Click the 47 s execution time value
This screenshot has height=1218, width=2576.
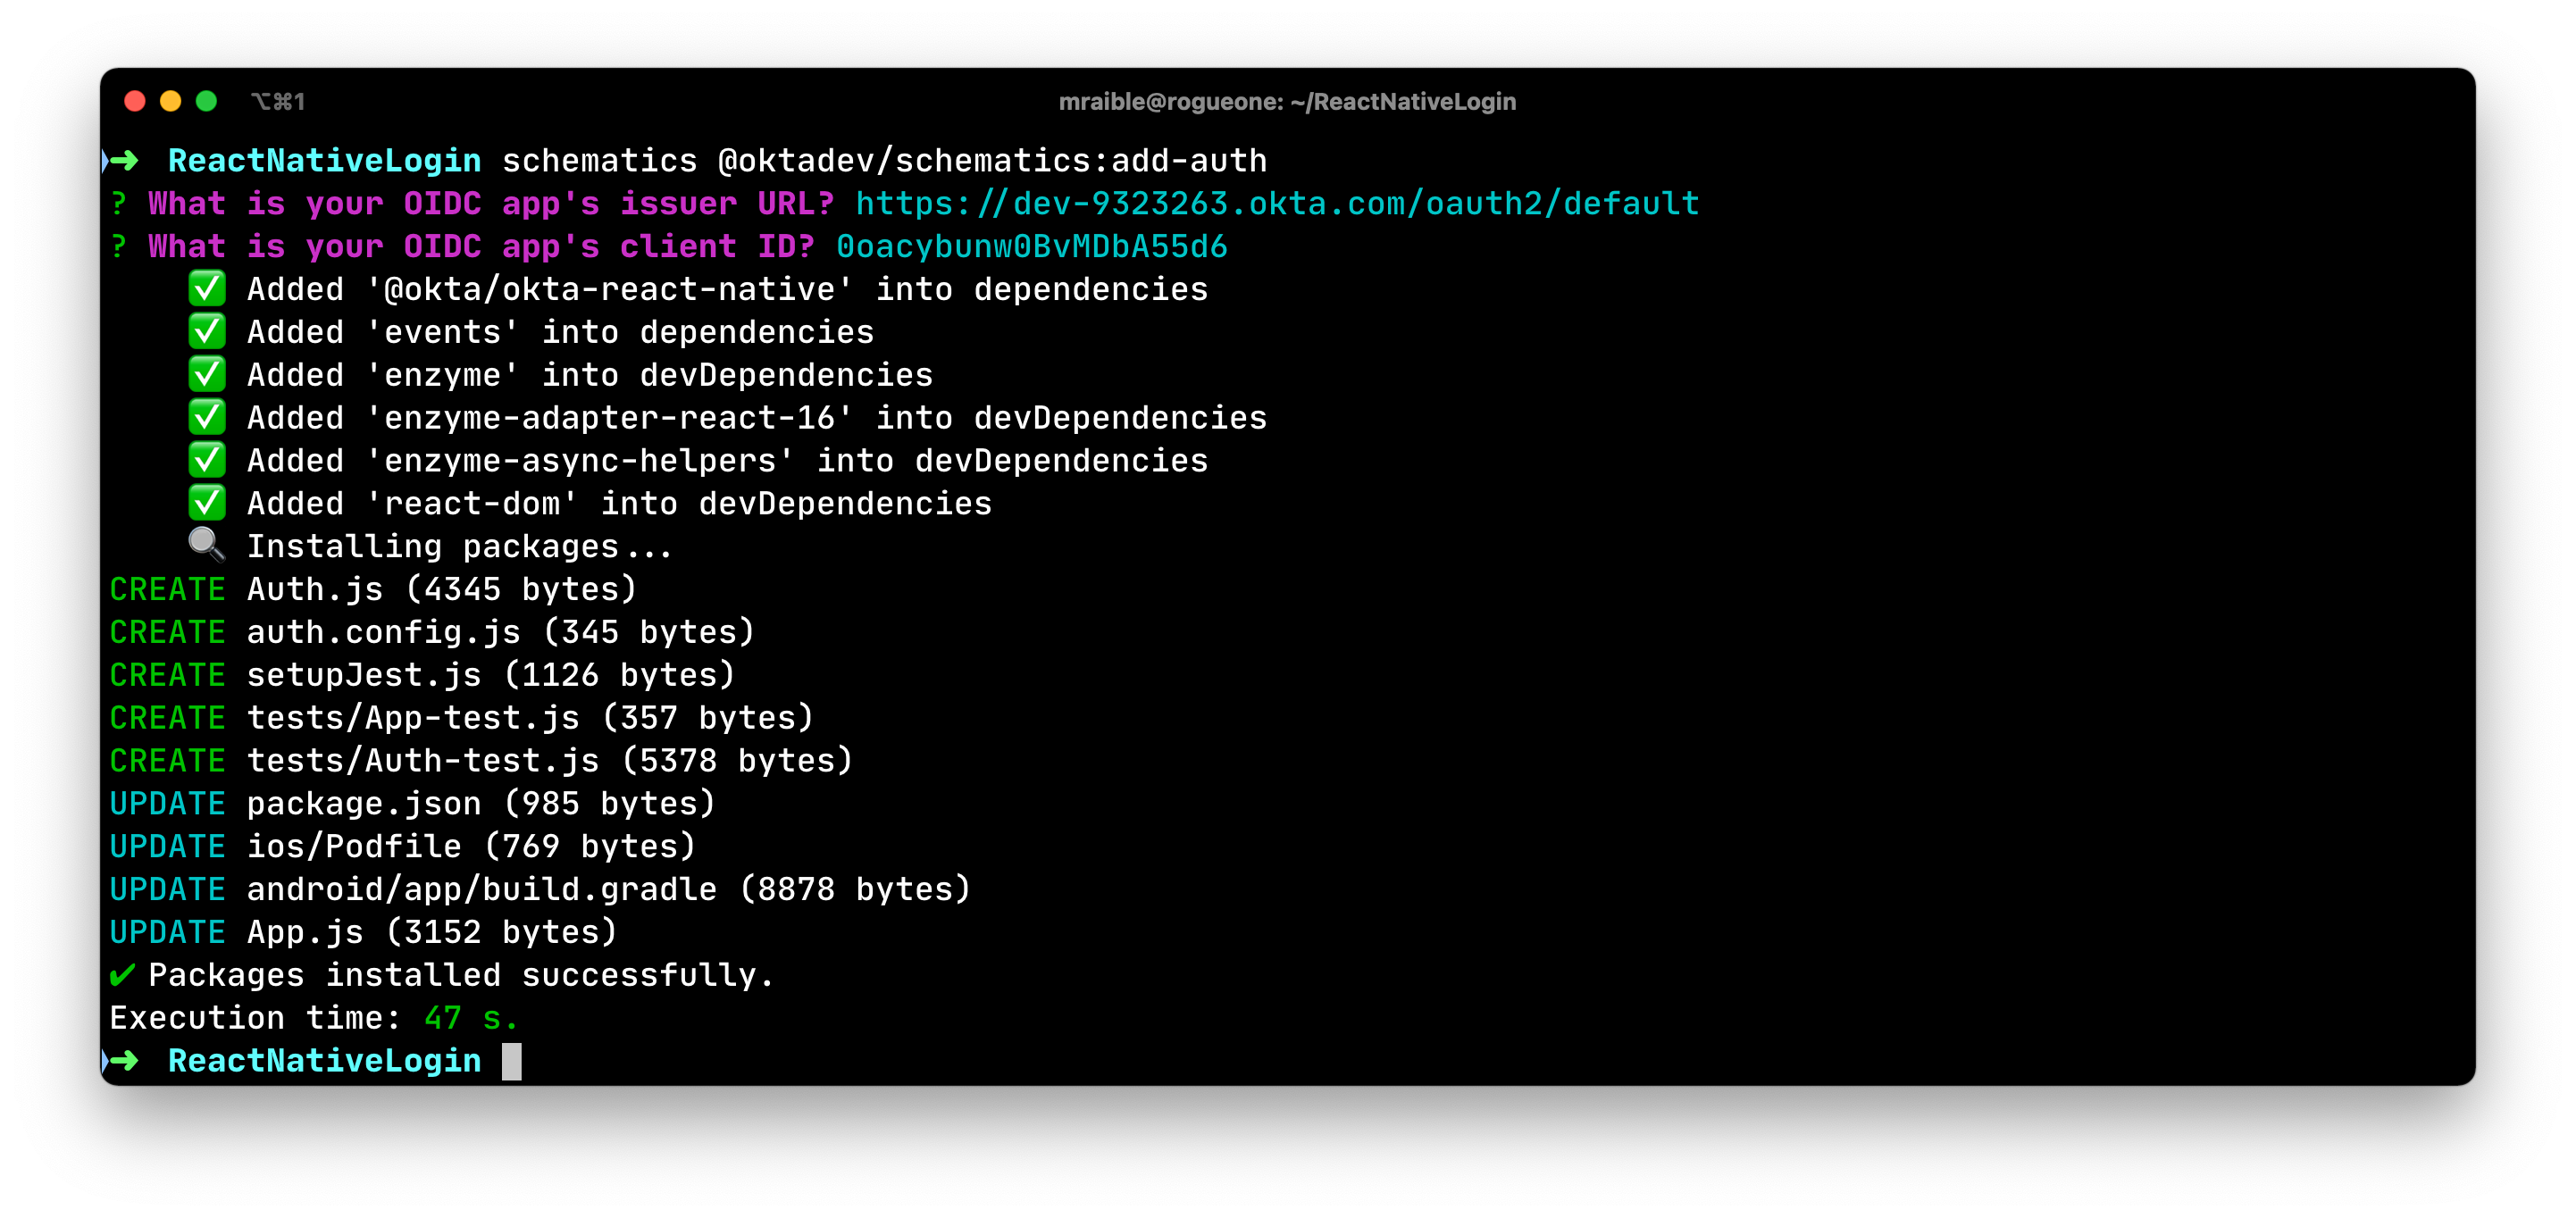470,1018
